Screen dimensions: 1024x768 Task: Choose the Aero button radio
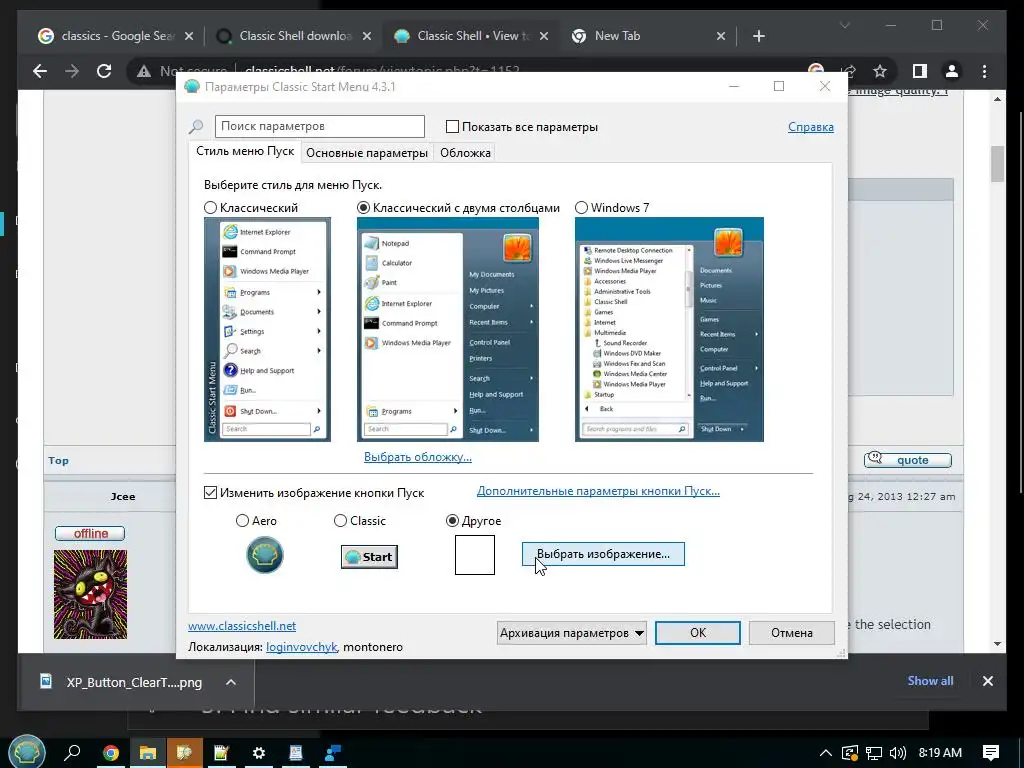[242, 520]
